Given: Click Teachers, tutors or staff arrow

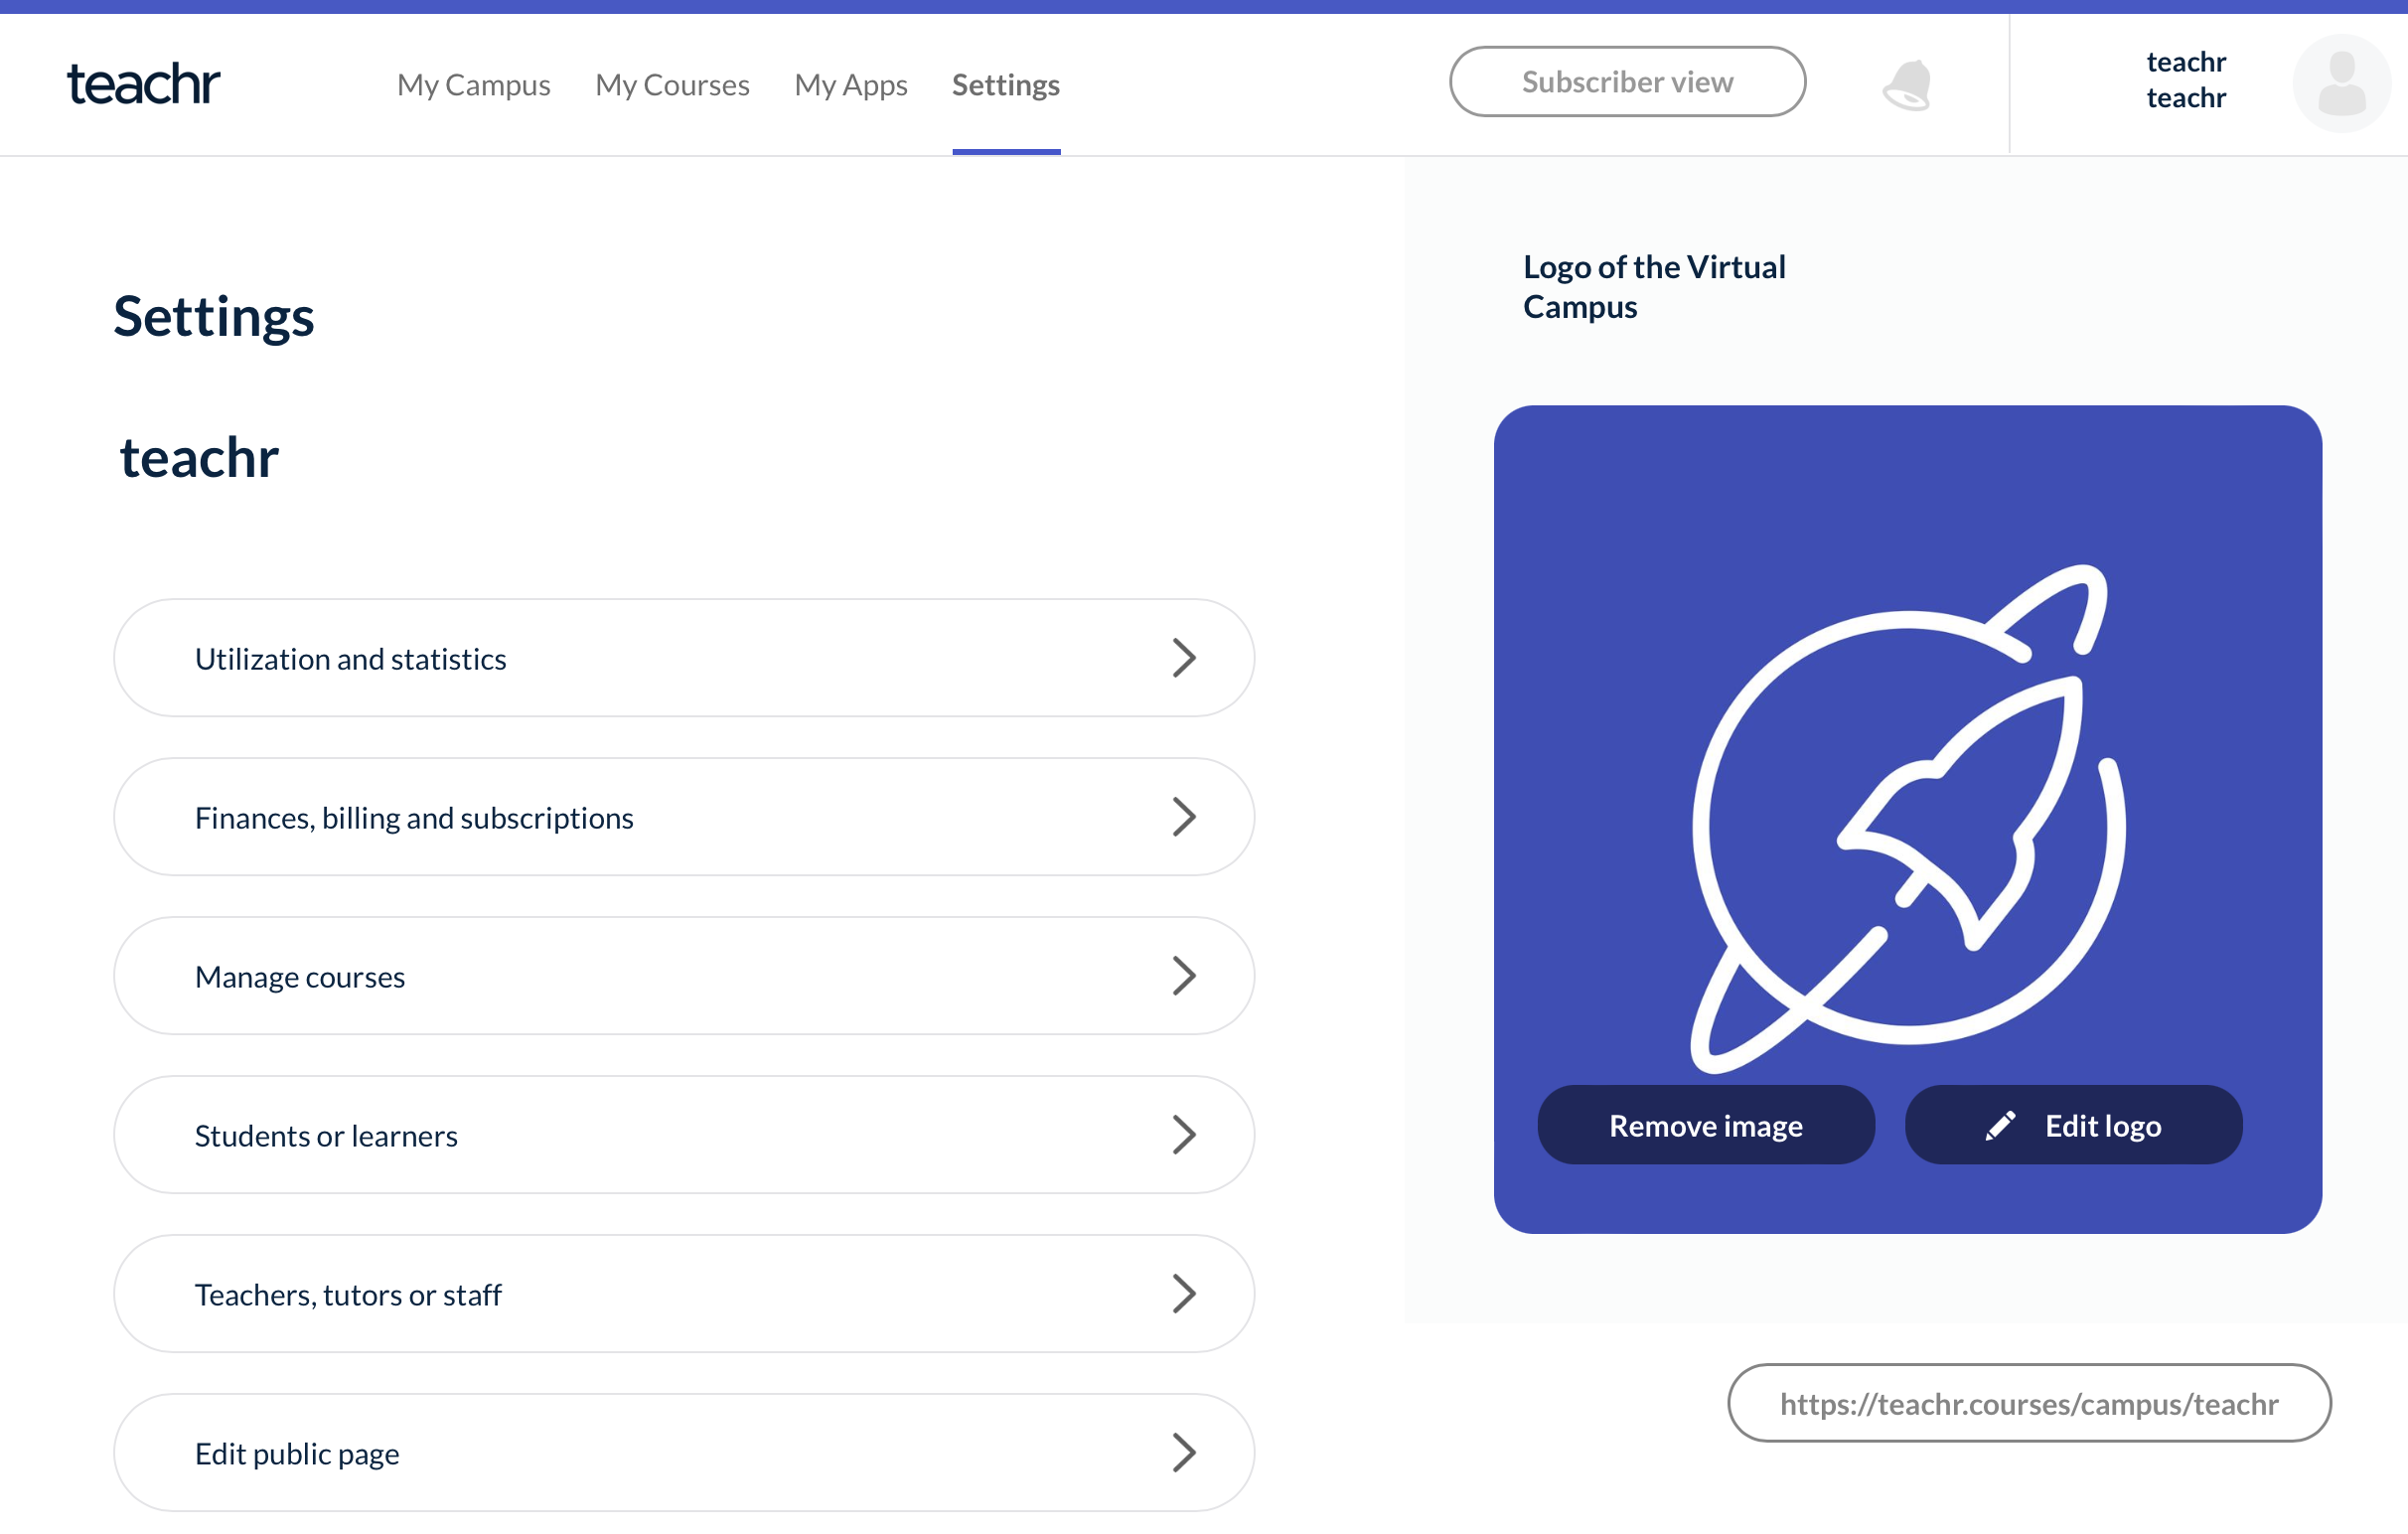Looking at the screenshot, I should pos(1184,1294).
